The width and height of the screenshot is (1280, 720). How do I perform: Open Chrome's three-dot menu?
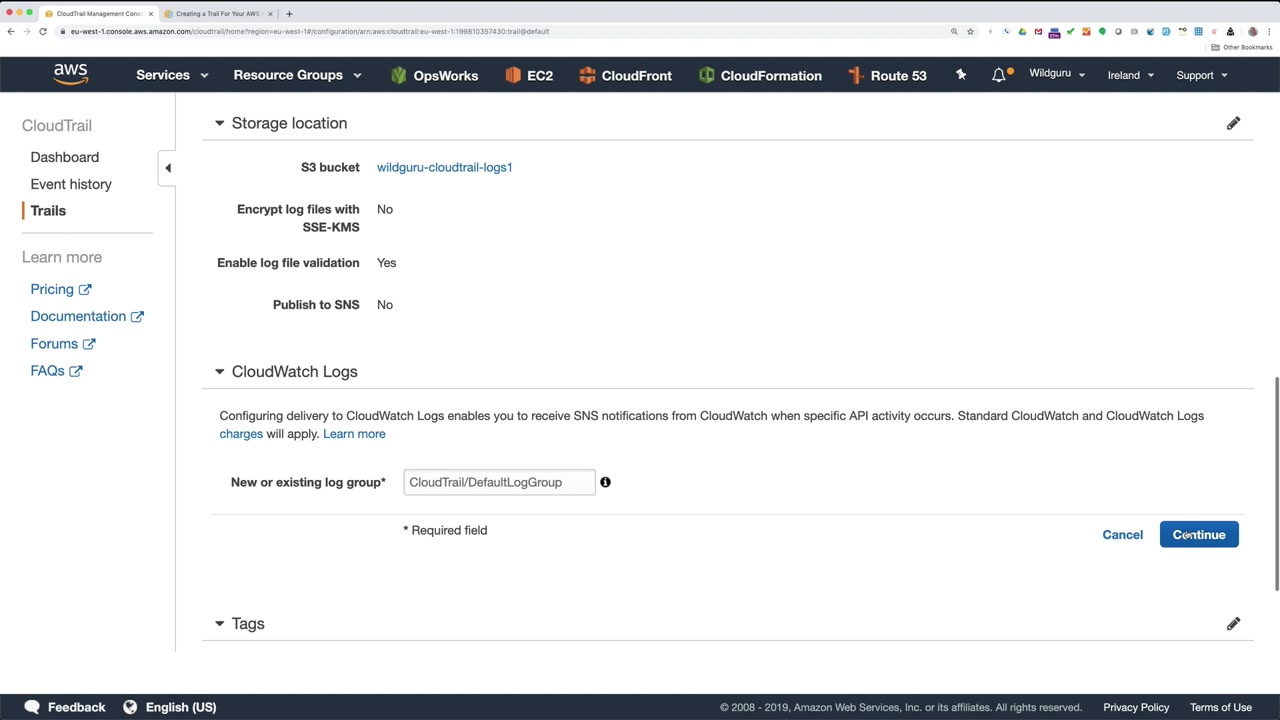(1269, 31)
